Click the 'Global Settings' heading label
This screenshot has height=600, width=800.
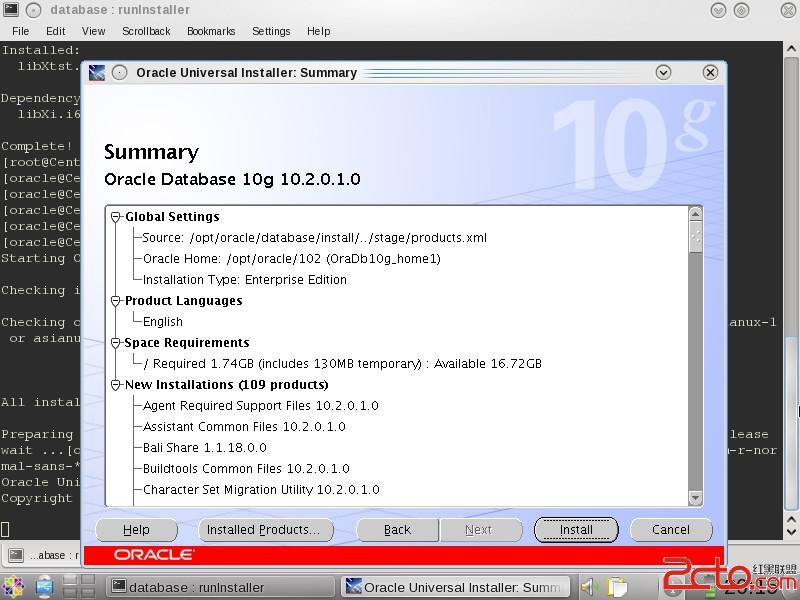[172, 217]
